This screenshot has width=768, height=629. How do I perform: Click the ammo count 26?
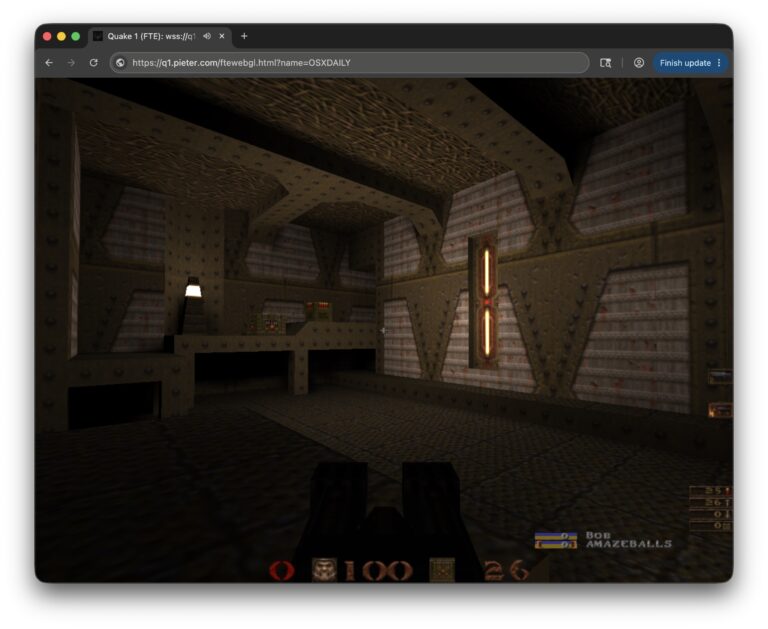[x=506, y=571]
